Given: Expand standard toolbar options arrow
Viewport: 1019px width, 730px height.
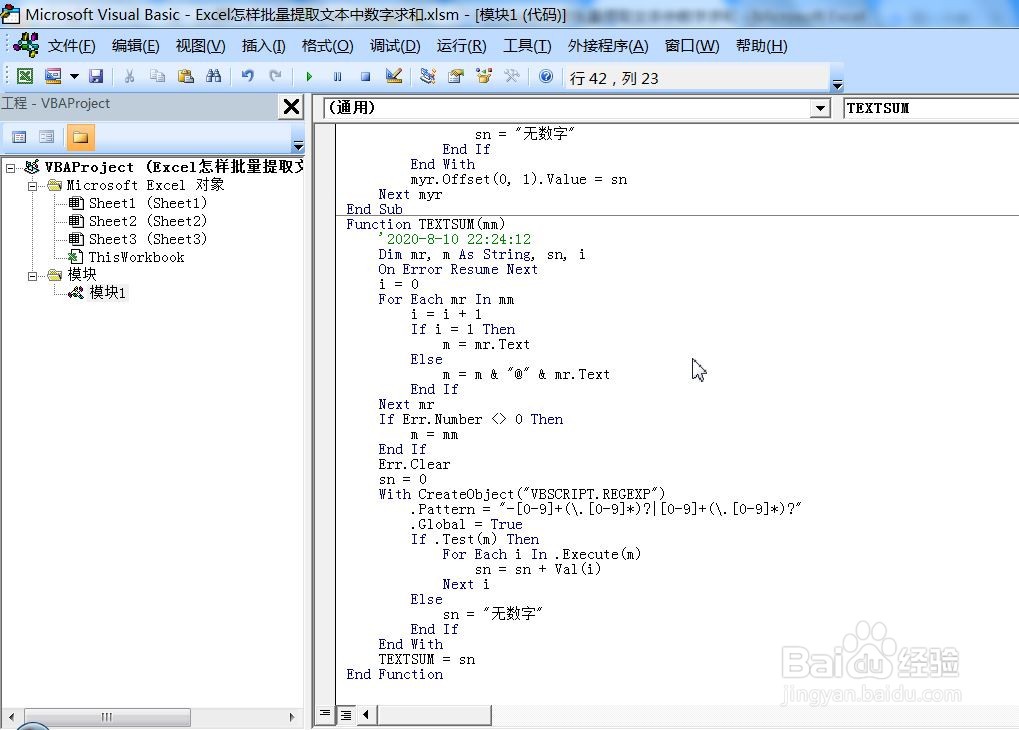Looking at the screenshot, I should click(x=837, y=85).
